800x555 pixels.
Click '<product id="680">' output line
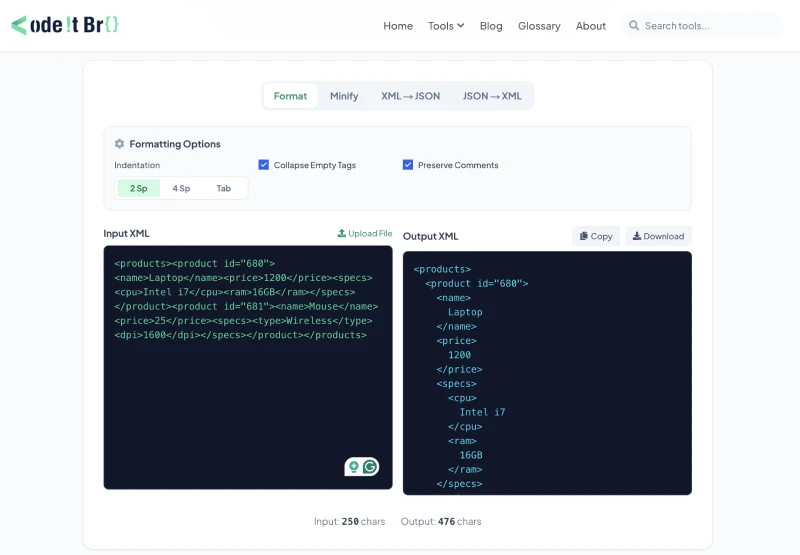coord(477,284)
